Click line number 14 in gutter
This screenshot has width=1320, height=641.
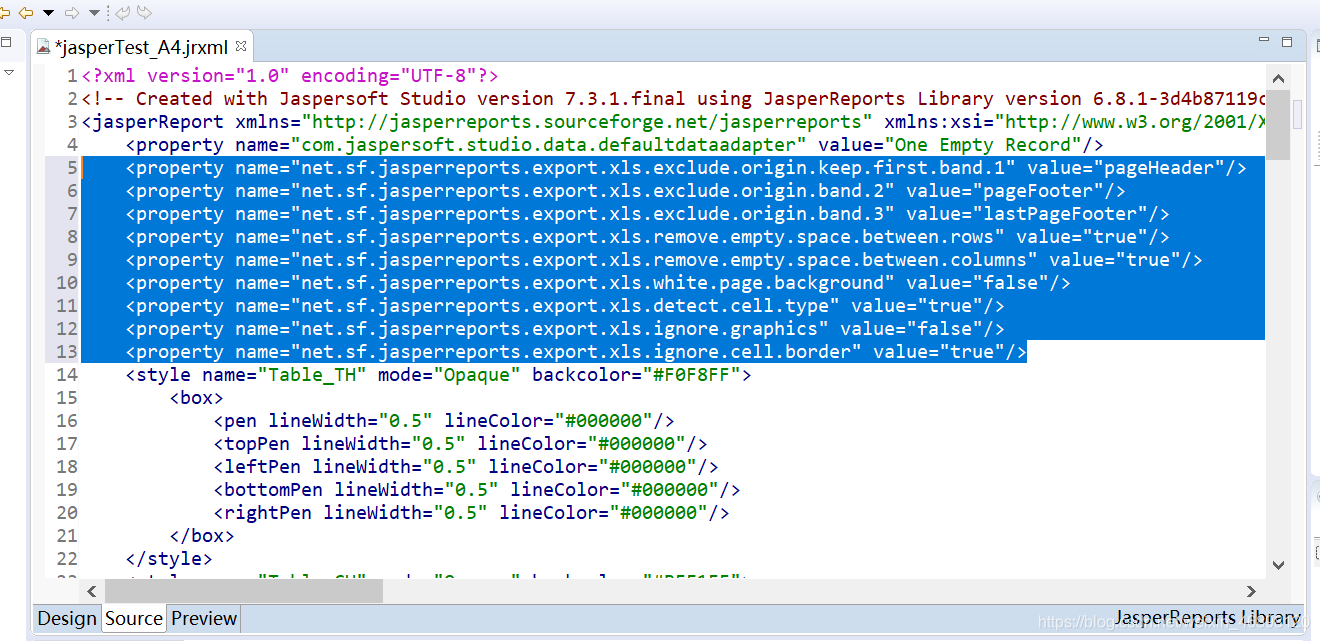pos(67,375)
